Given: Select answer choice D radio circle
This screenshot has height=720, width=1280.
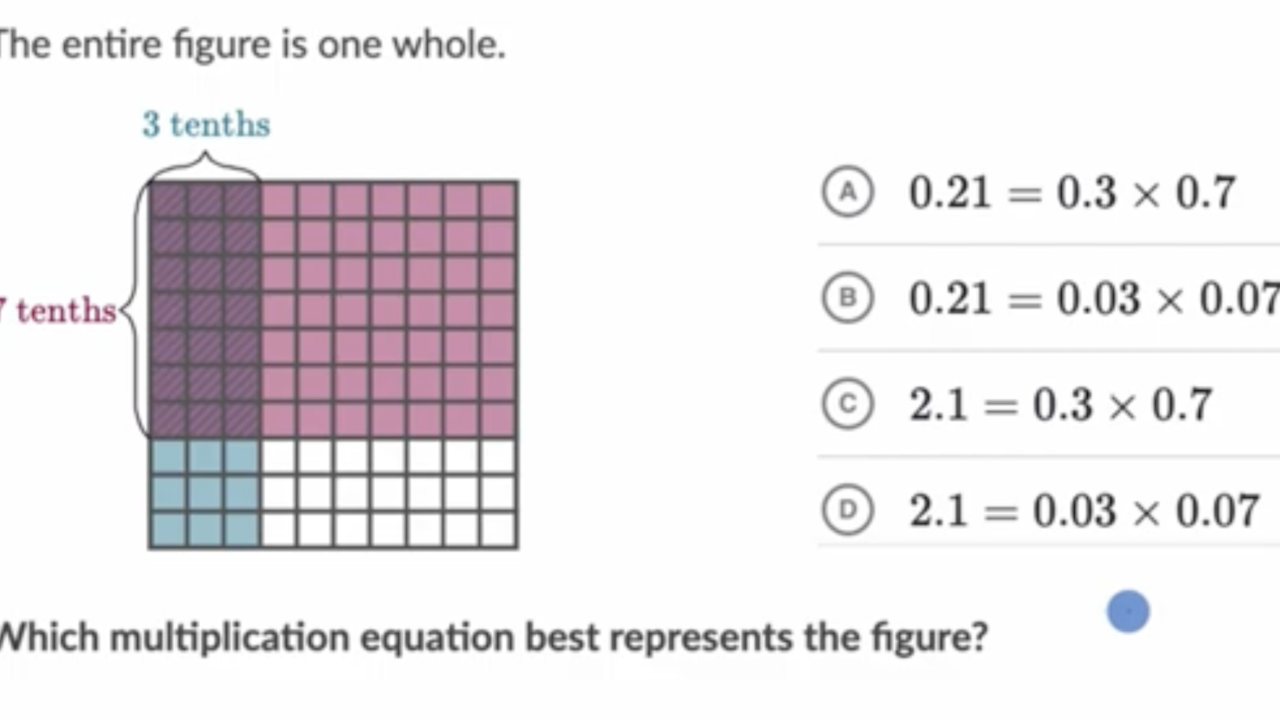Looking at the screenshot, I should 848,510.
